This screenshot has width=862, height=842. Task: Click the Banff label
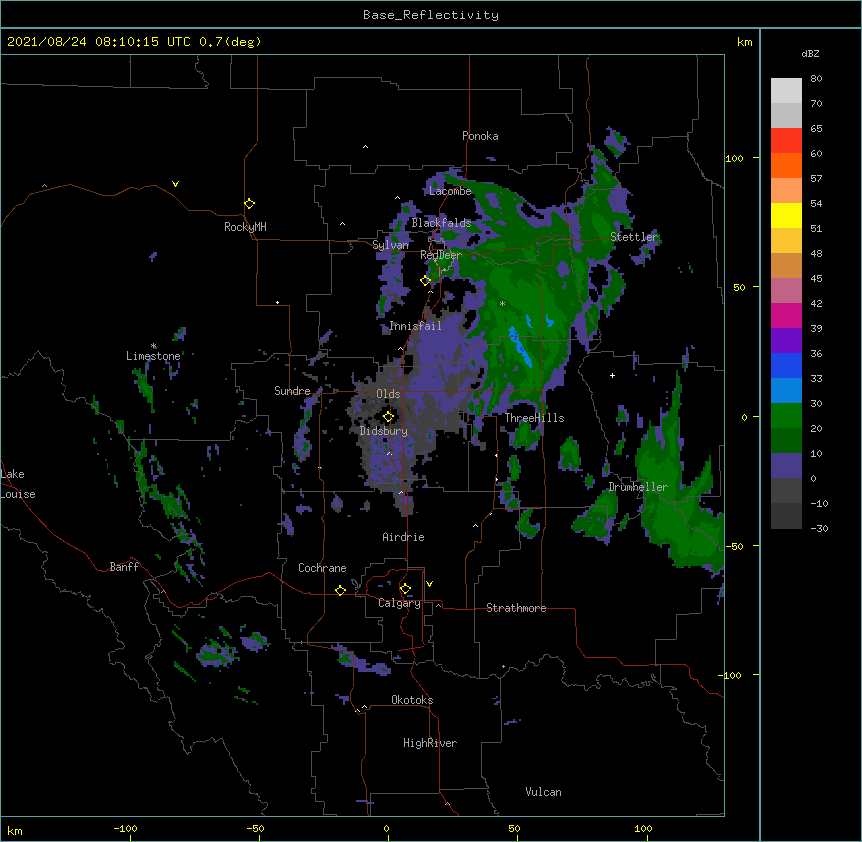[x=124, y=567]
